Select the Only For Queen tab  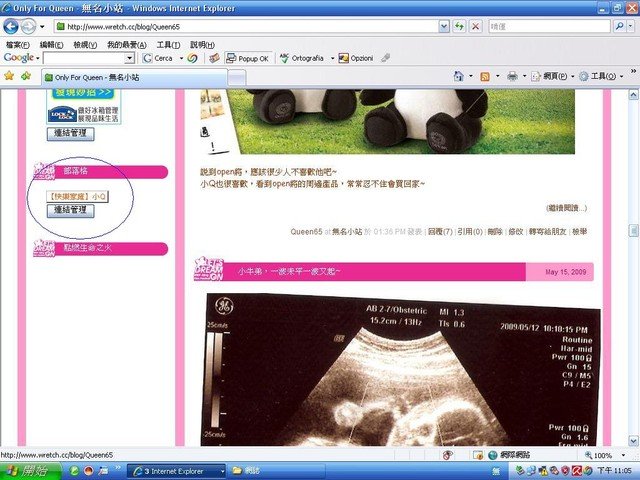pos(134,77)
